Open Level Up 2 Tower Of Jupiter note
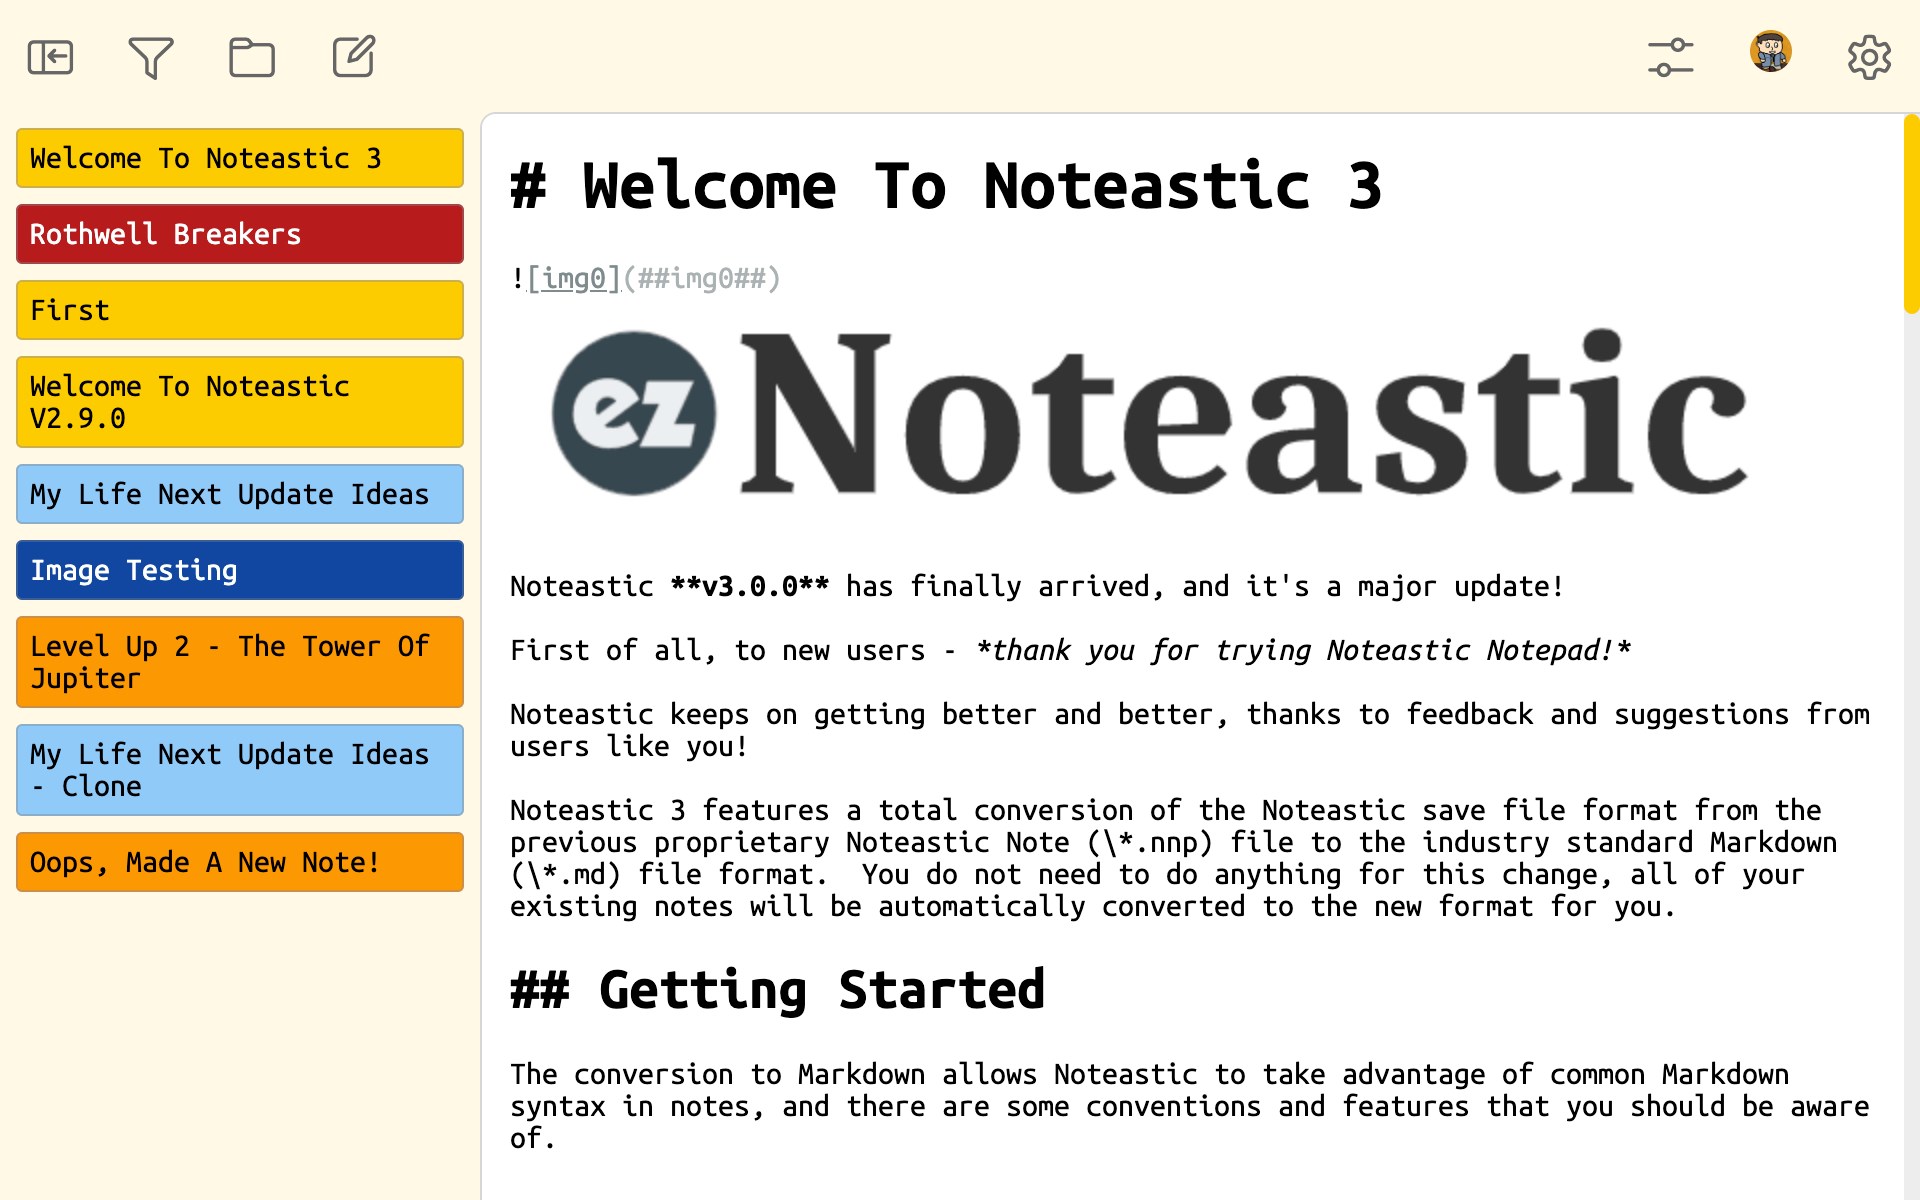 (x=240, y=662)
